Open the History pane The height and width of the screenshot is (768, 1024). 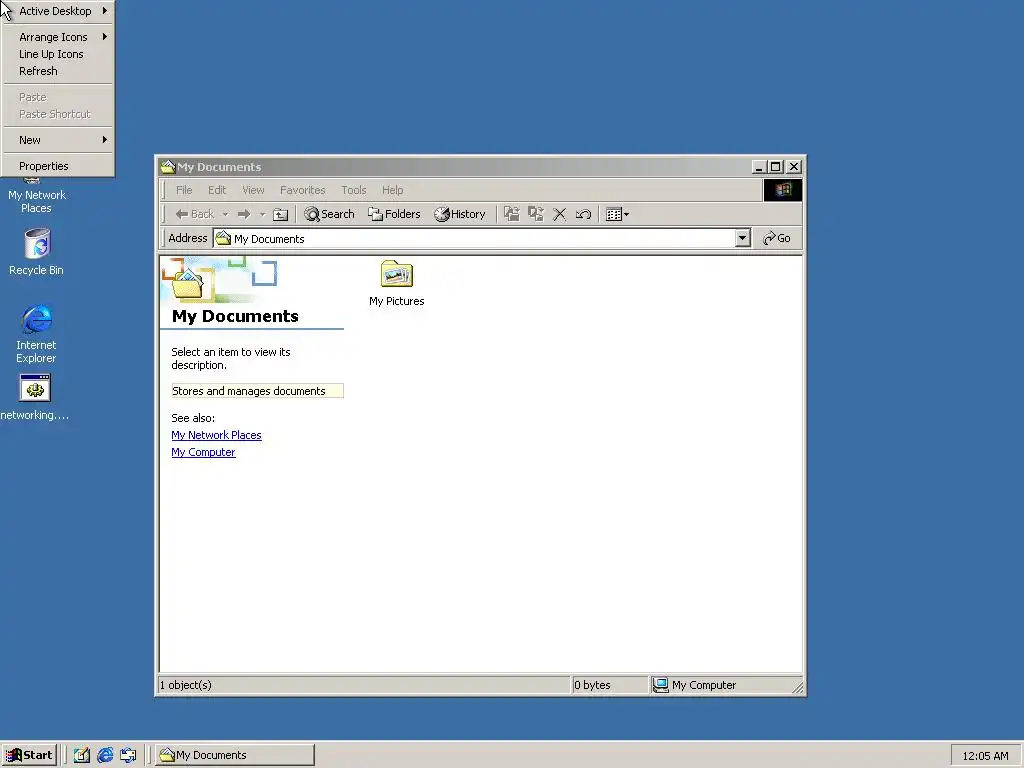(460, 214)
